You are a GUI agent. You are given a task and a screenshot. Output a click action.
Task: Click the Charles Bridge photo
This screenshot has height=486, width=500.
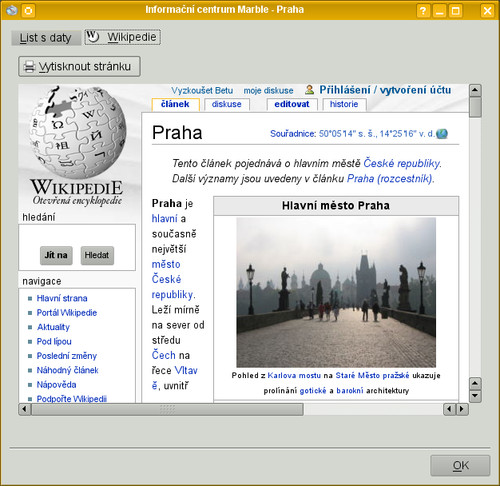pos(336,293)
